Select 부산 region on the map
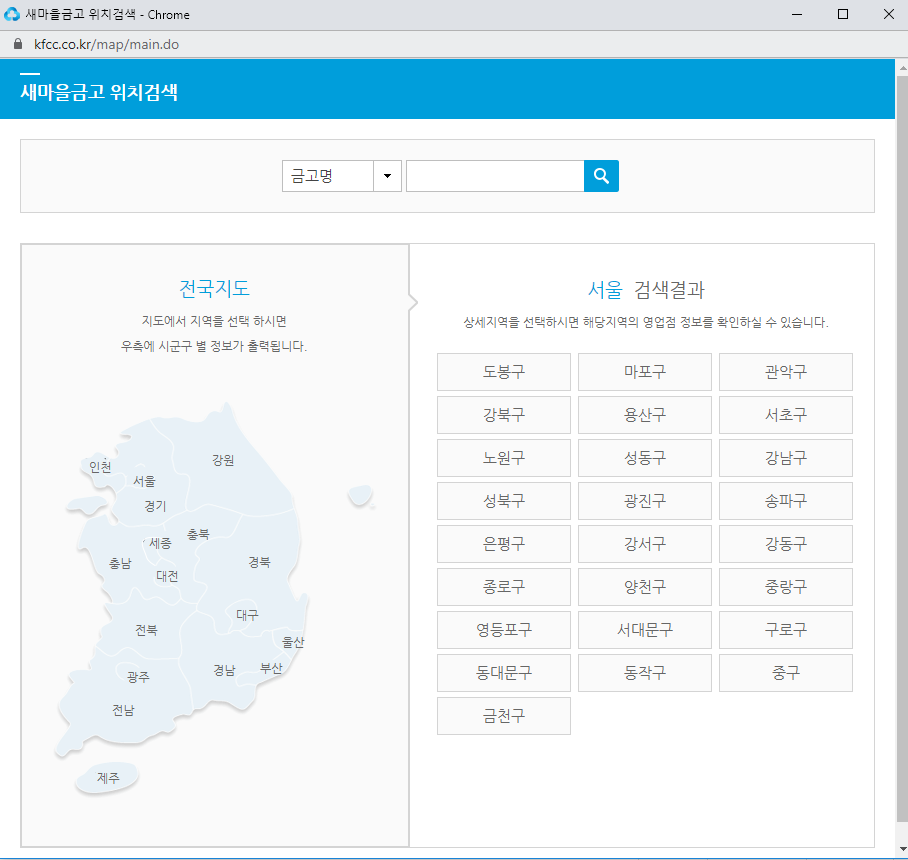The image size is (908, 860). click(271, 669)
